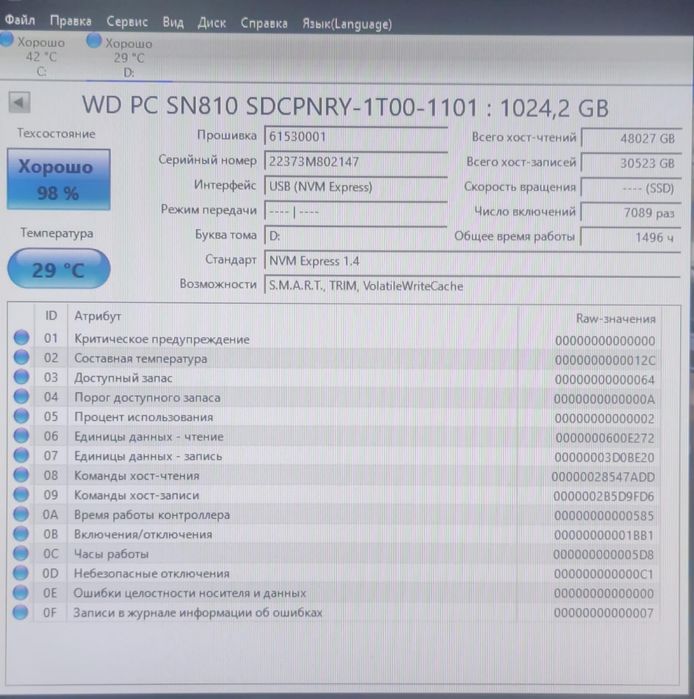
Task: Select the Единицы данных - запись row
Action: click(x=335, y=457)
